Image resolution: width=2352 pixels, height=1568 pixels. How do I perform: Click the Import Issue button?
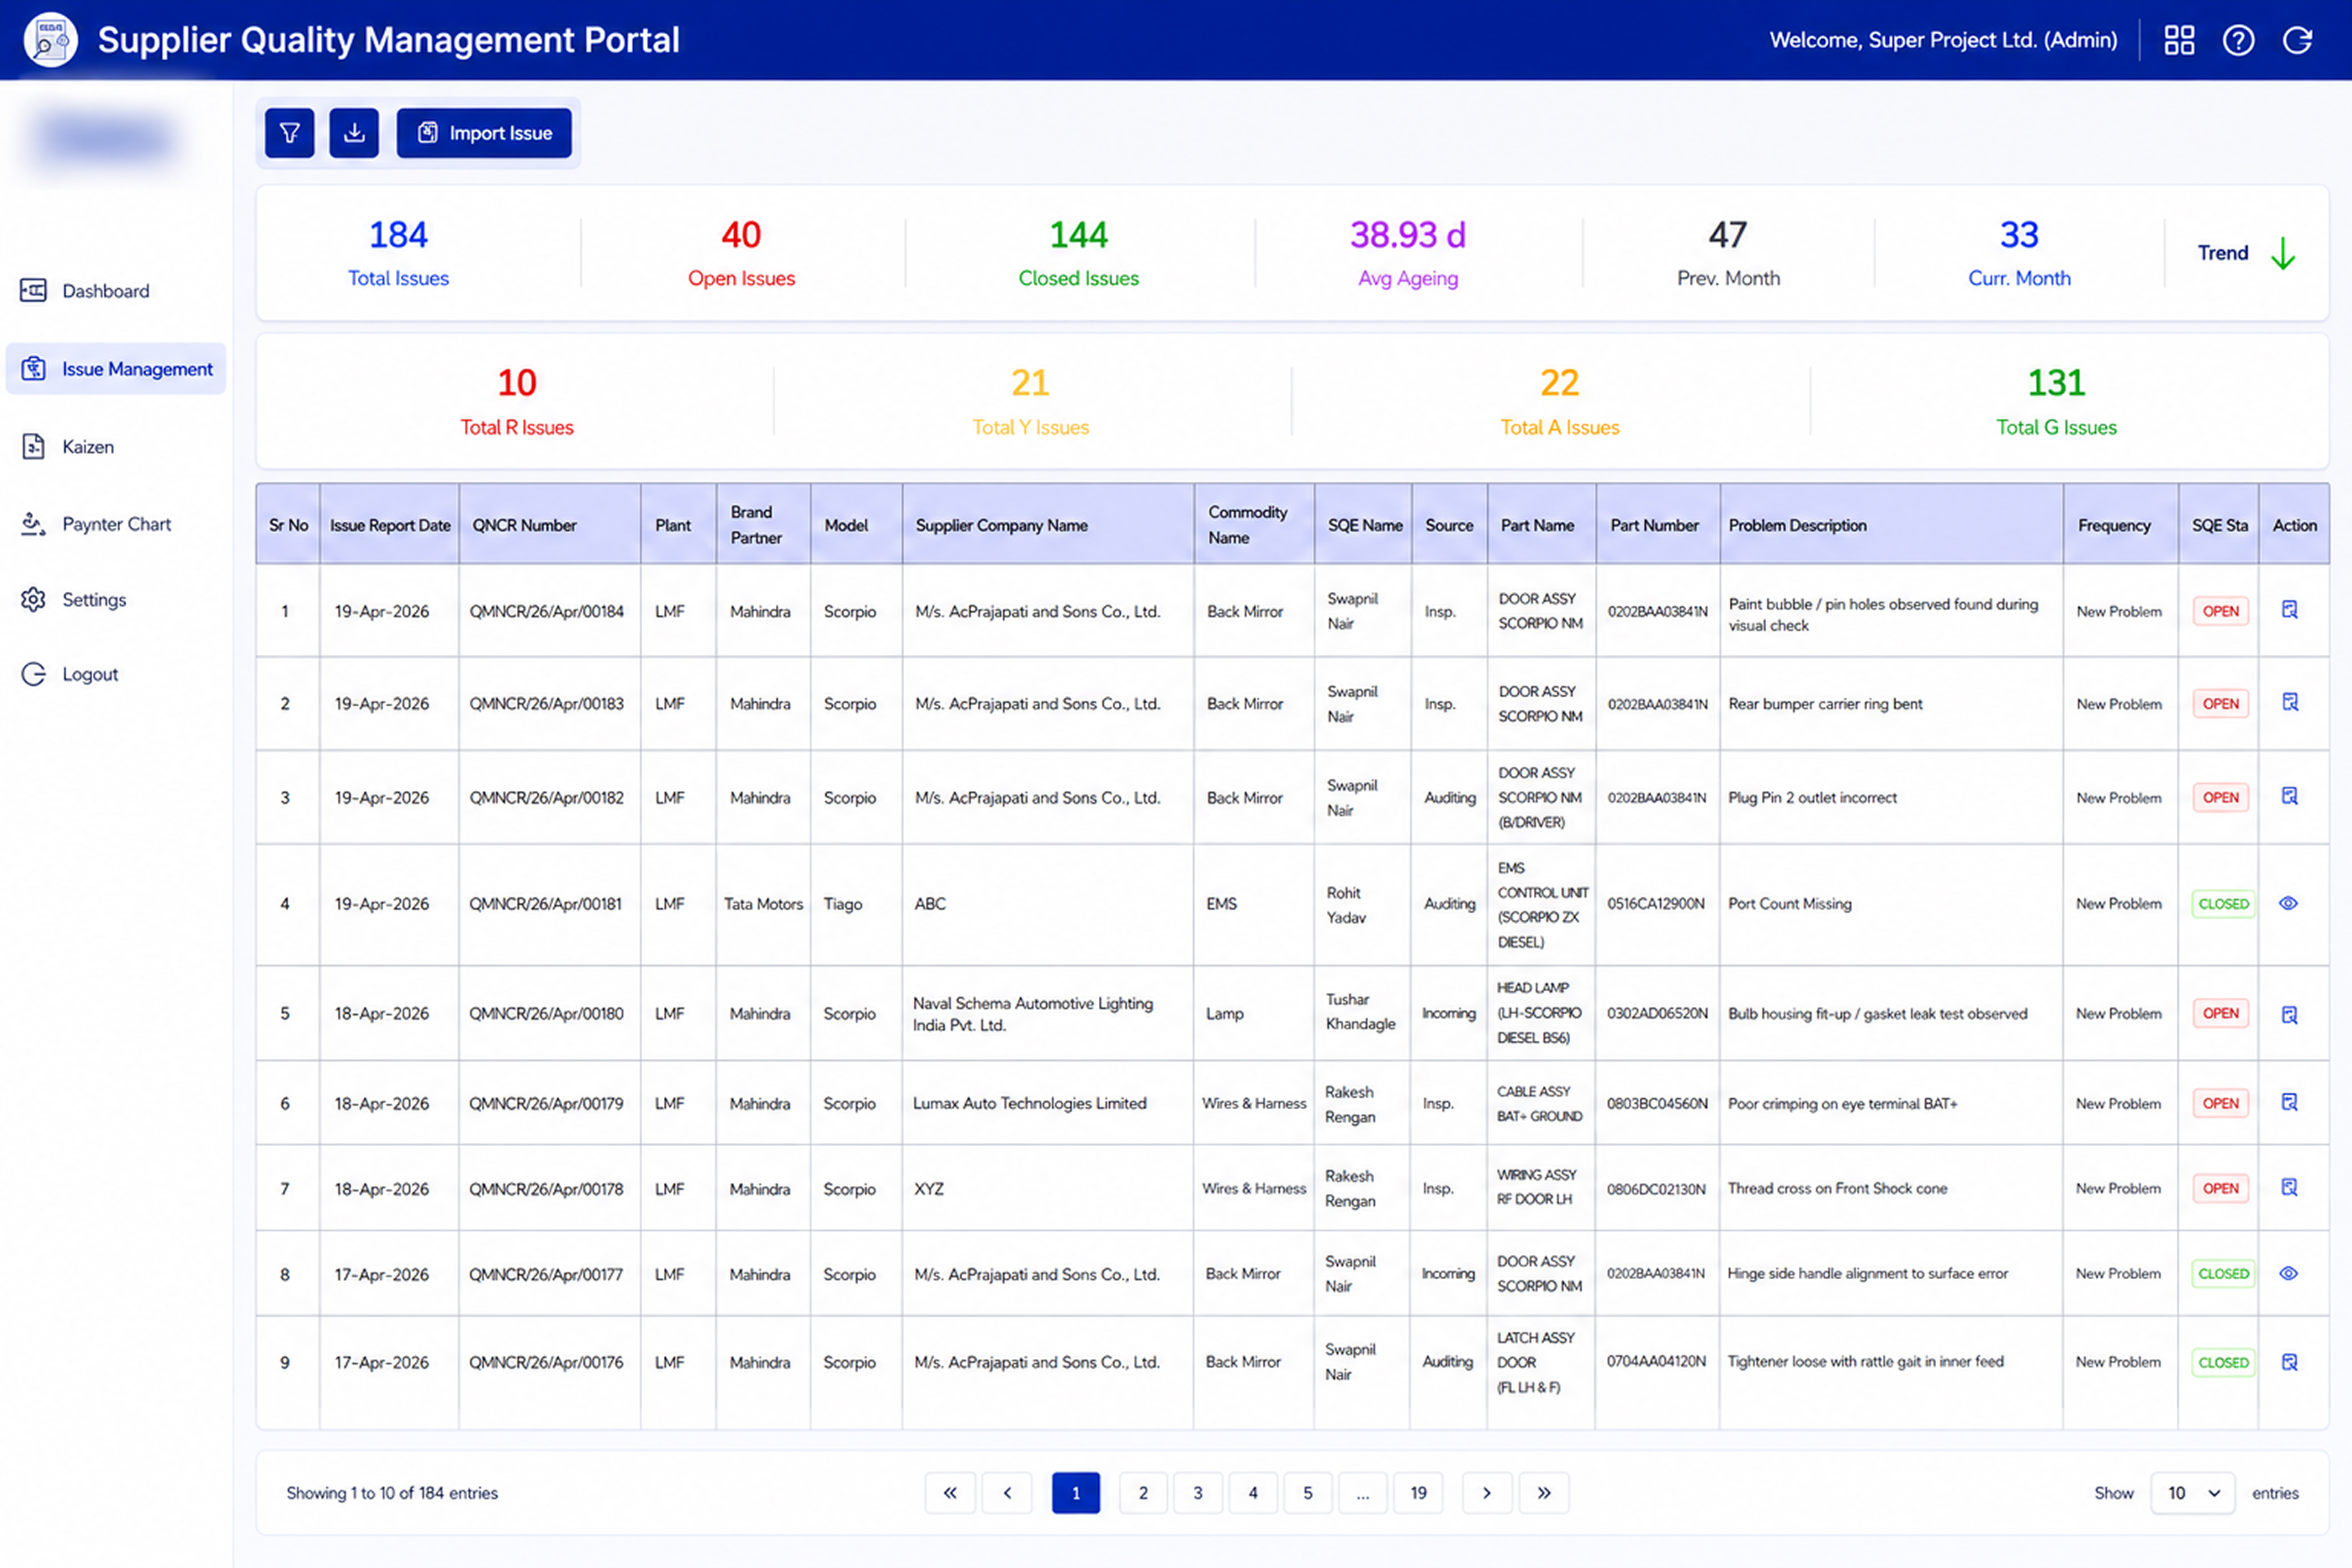tap(484, 133)
